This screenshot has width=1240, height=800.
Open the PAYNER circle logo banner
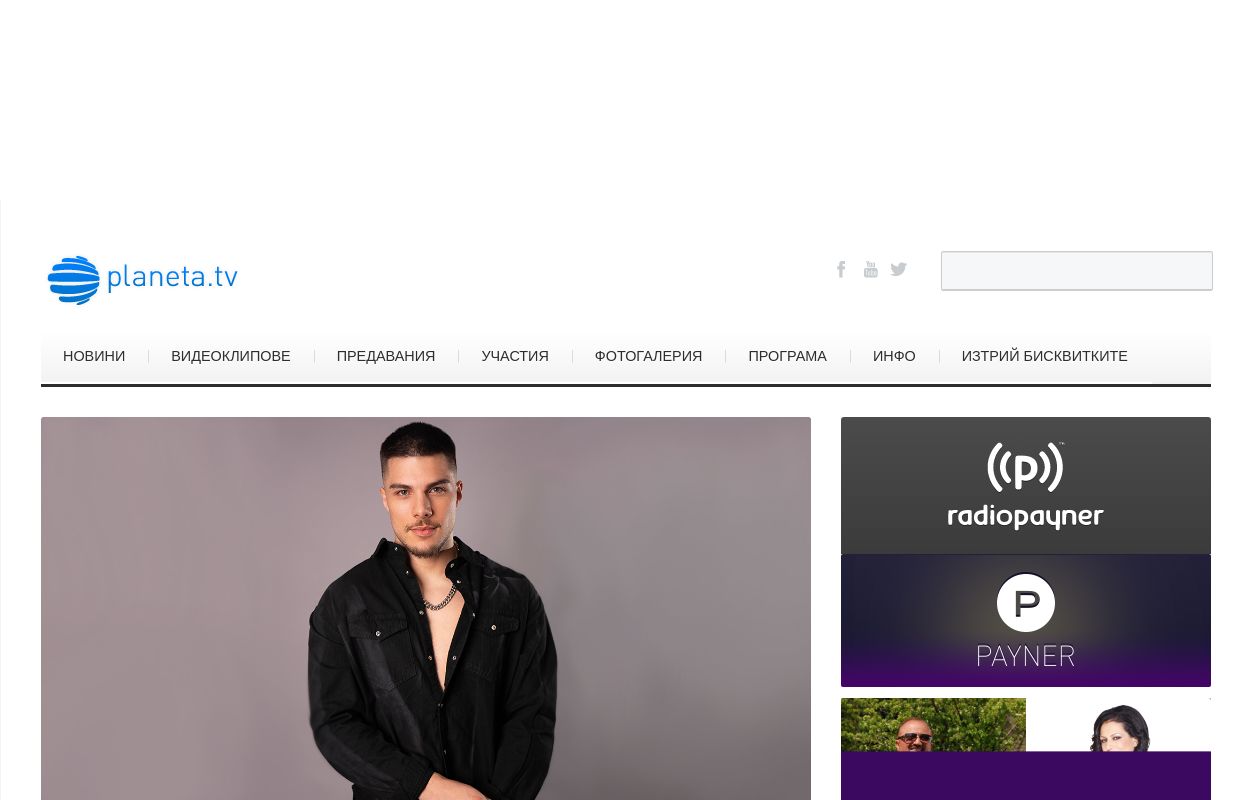tap(1025, 621)
